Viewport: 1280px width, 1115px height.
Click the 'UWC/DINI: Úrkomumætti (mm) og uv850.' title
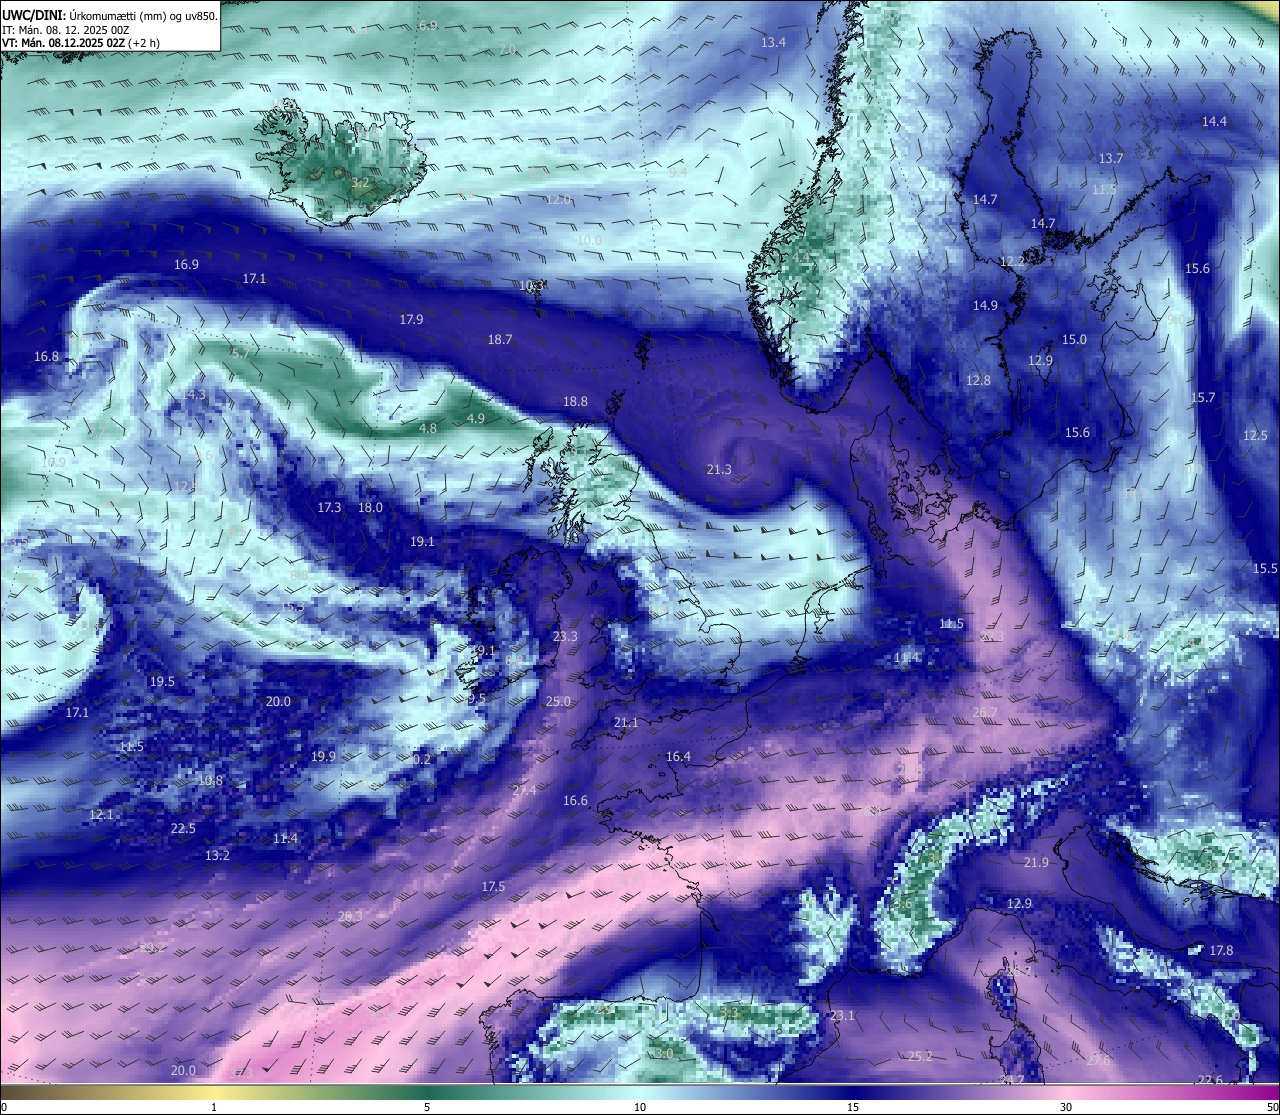click(x=109, y=15)
